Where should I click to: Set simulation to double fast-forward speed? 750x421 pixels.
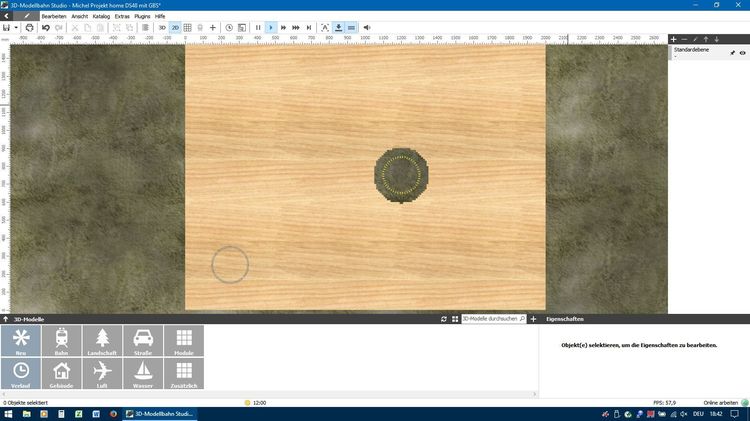click(284, 28)
